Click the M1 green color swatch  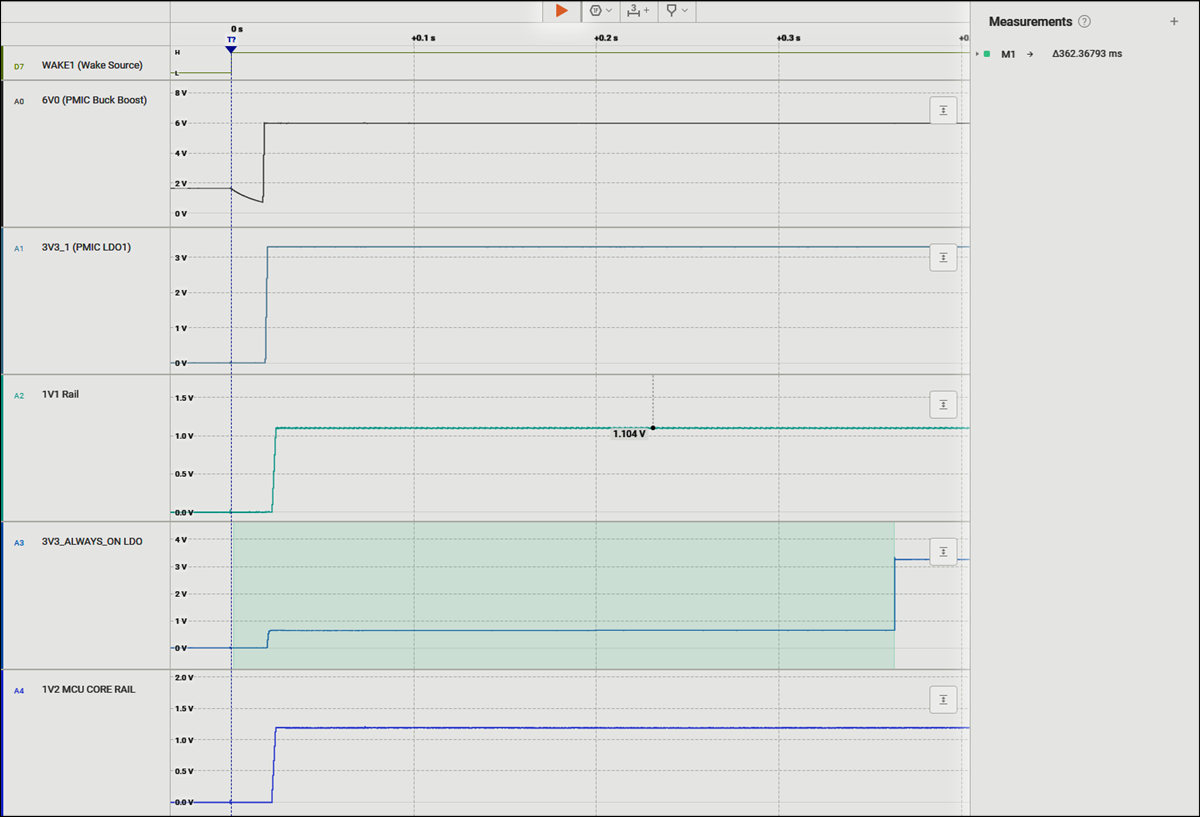[x=987, y=54]
